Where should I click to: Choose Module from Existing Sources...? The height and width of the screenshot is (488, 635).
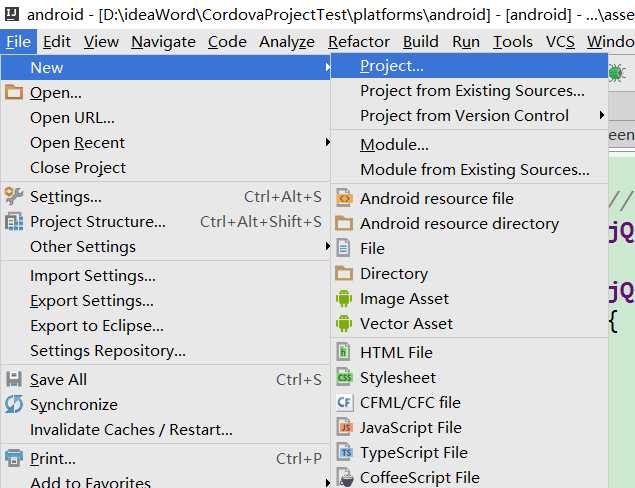coord(470,169)
